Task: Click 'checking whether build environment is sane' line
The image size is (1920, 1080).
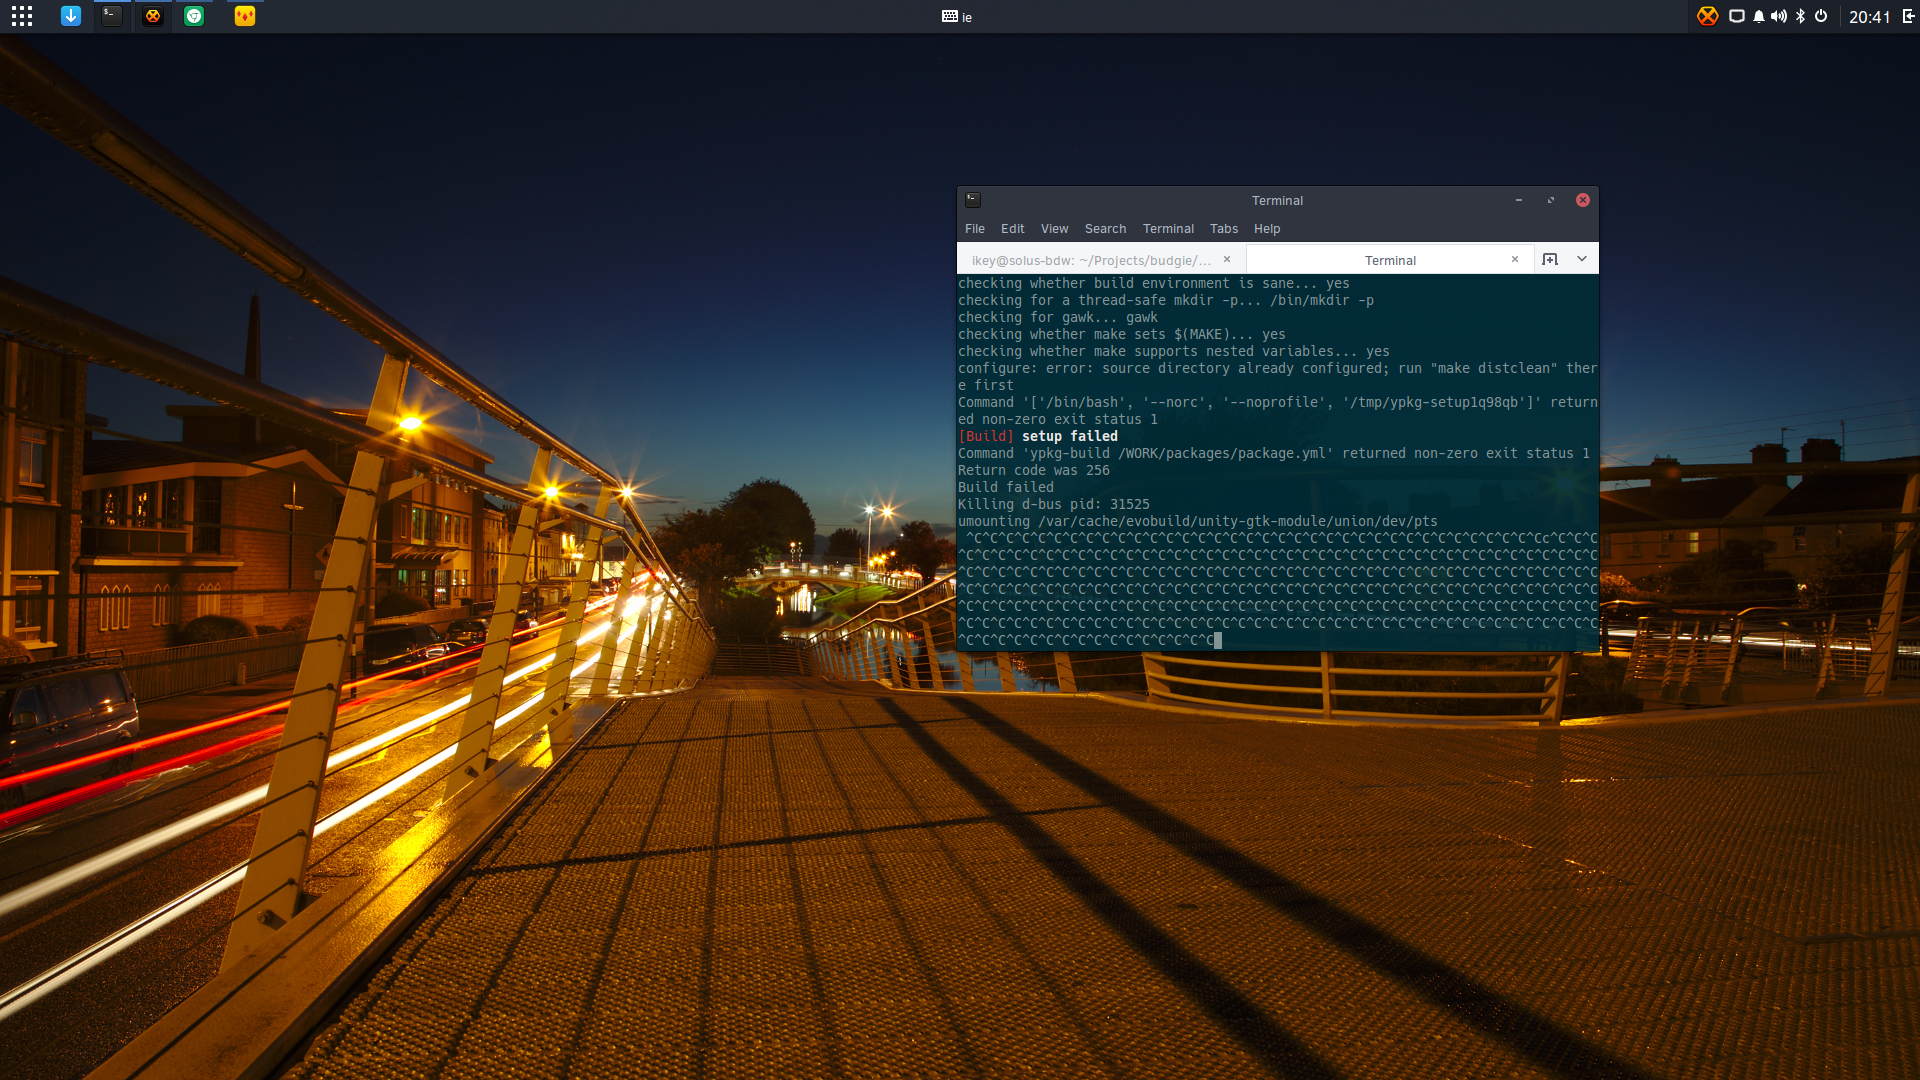Action: coord(1154,283)
